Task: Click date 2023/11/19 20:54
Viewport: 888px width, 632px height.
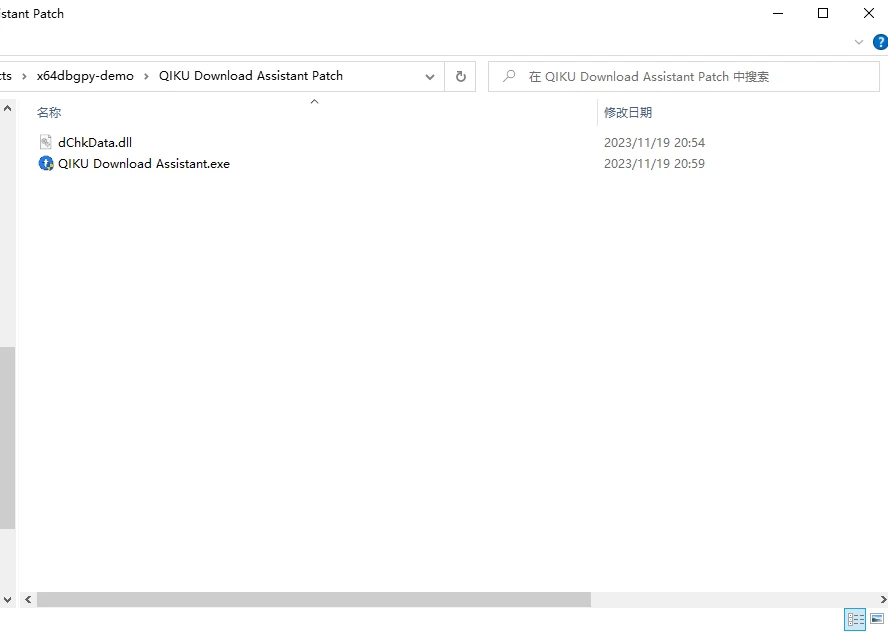Action: click(x=654, y=143)
